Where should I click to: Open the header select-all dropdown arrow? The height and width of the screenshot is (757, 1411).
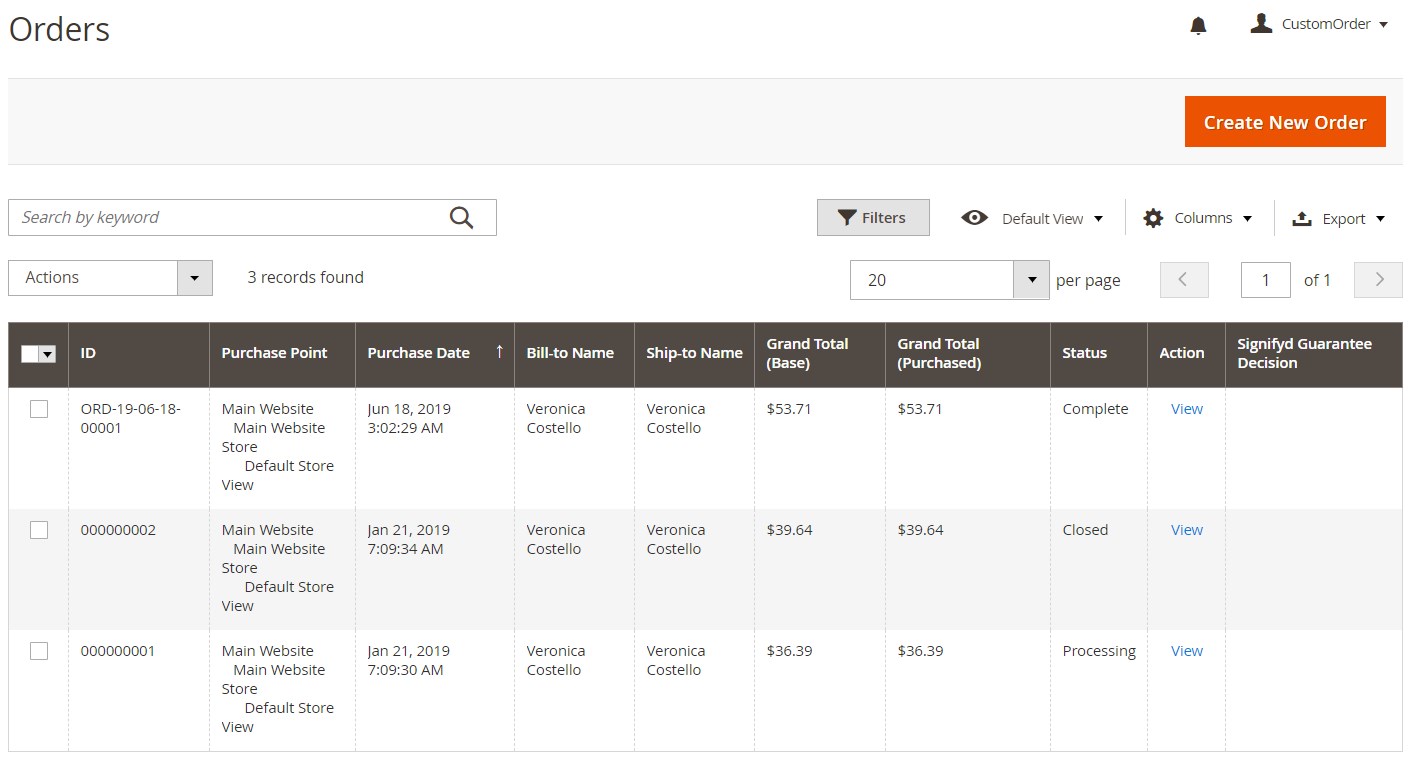point(47,354)
